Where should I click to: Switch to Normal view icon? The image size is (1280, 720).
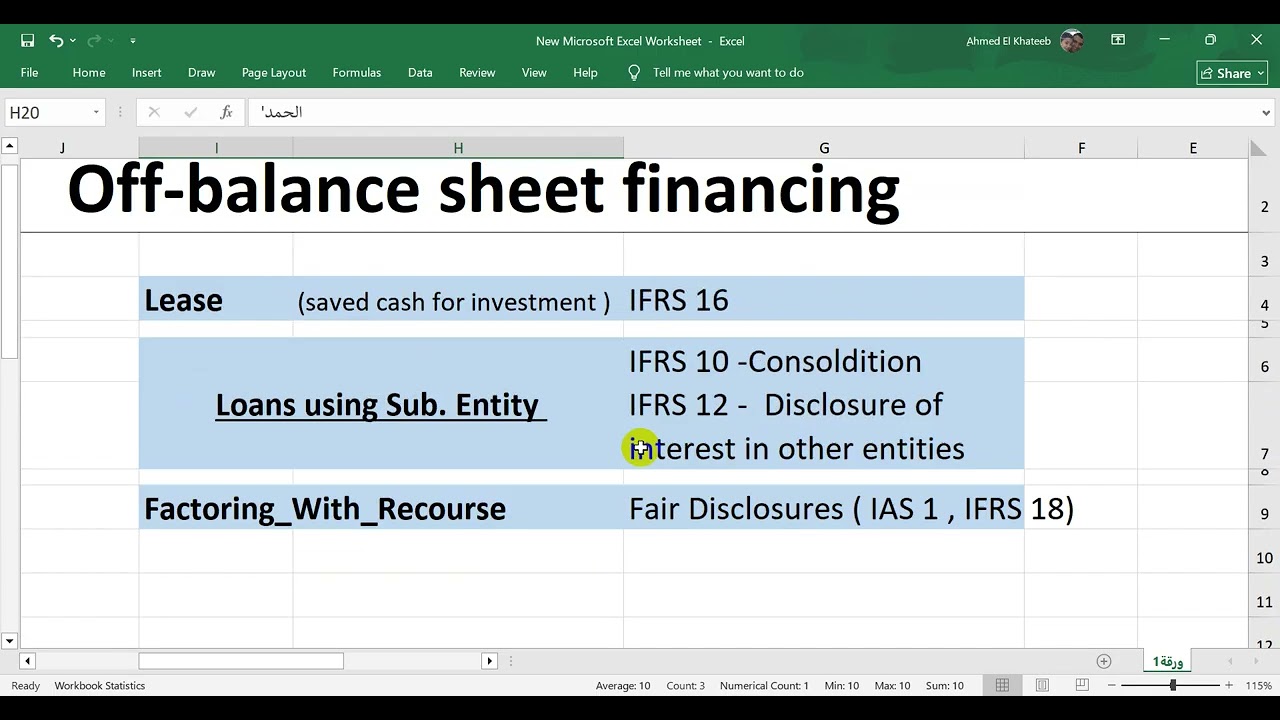click(1002, 685)
